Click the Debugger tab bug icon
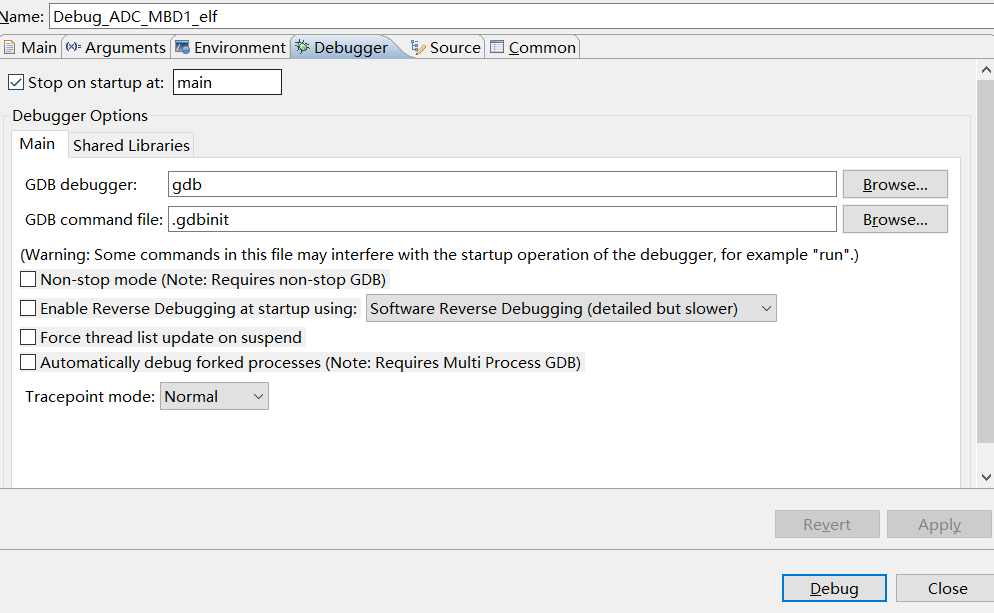994x613 pixels. point(302,47)
